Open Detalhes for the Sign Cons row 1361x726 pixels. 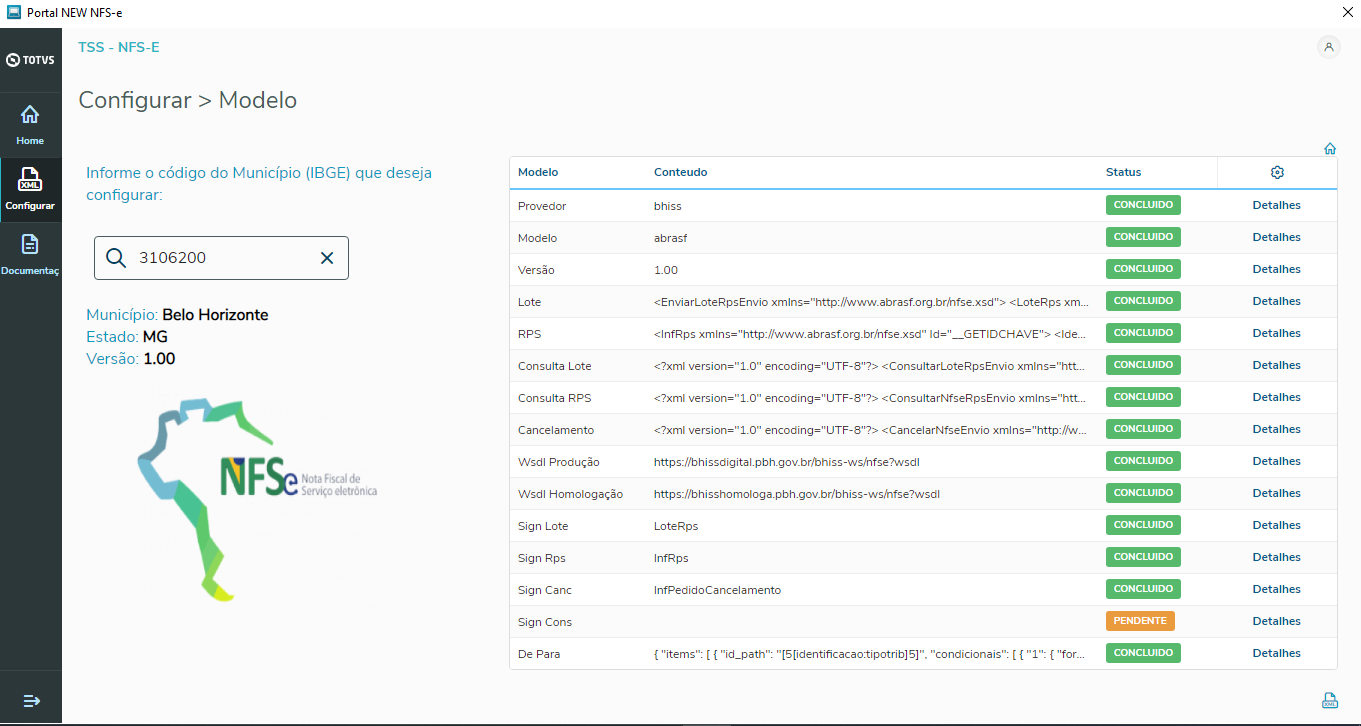point(1276,621)
